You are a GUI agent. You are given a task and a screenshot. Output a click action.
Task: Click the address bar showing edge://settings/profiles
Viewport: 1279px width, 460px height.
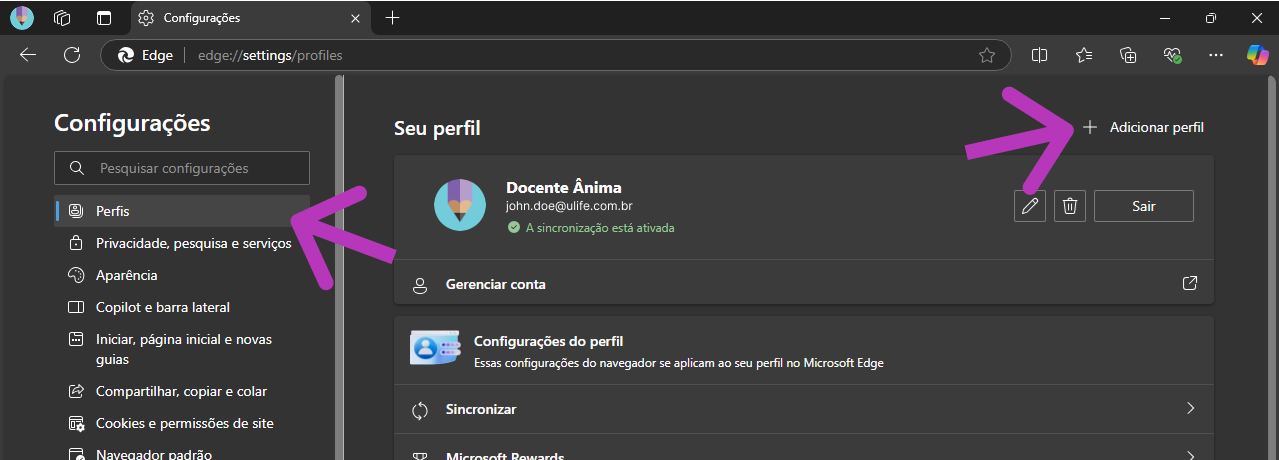(x=555, y=55)
